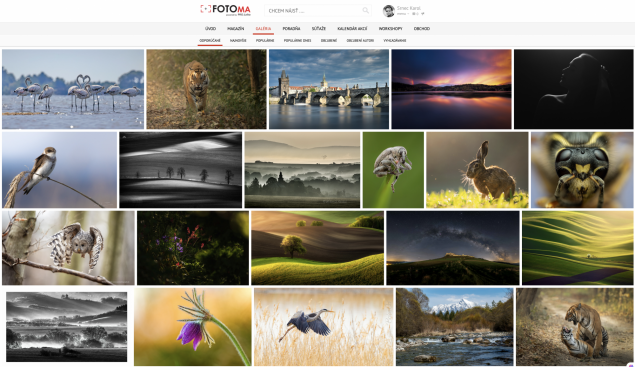Open the heron flying over reeds photo
This screenshot has width=635, height=367.
[324, 327]
